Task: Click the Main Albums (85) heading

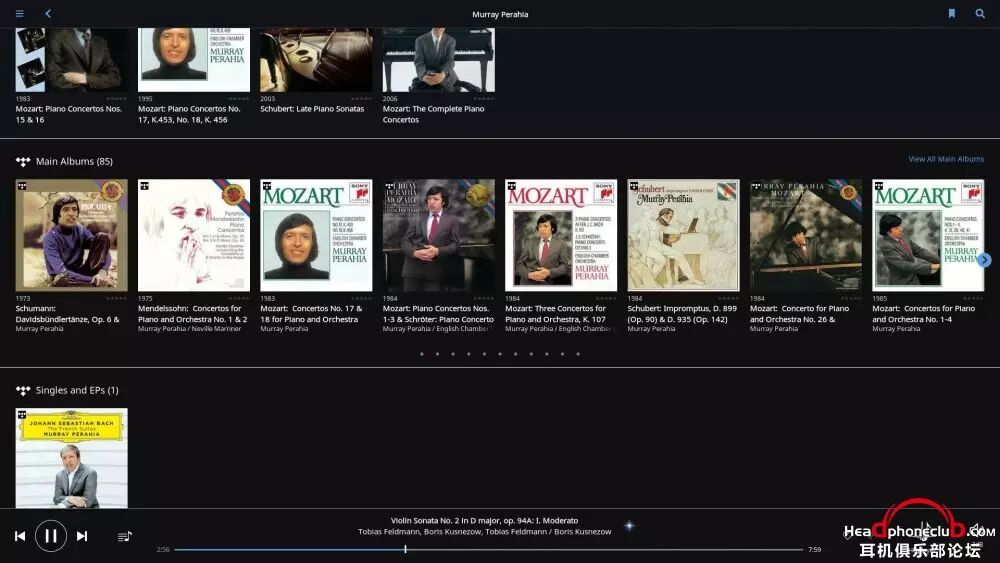Action: 74,161
